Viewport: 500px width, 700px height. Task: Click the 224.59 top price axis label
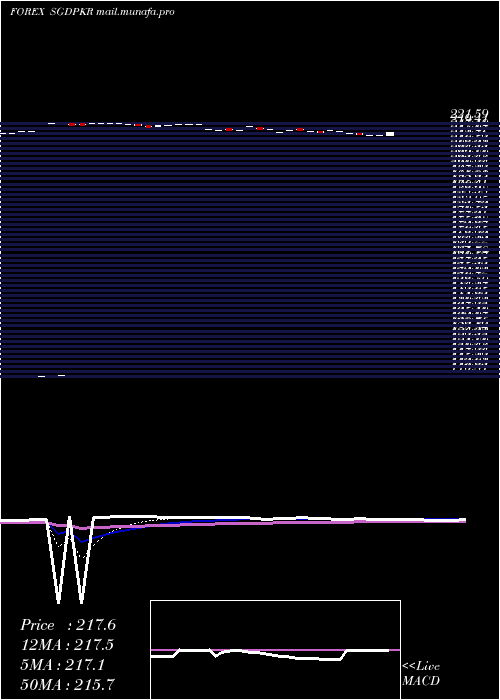point(468,114)
